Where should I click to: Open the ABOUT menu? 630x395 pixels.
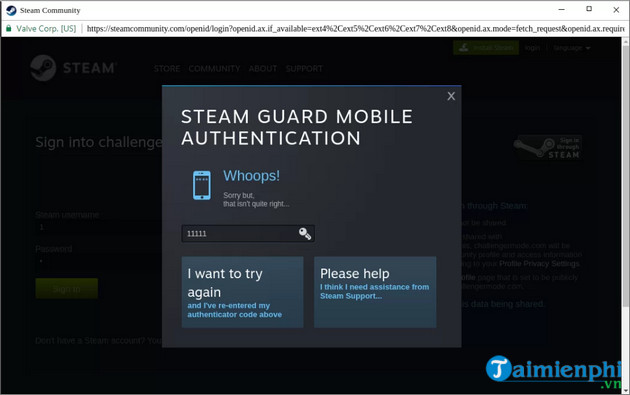[263, 69]
